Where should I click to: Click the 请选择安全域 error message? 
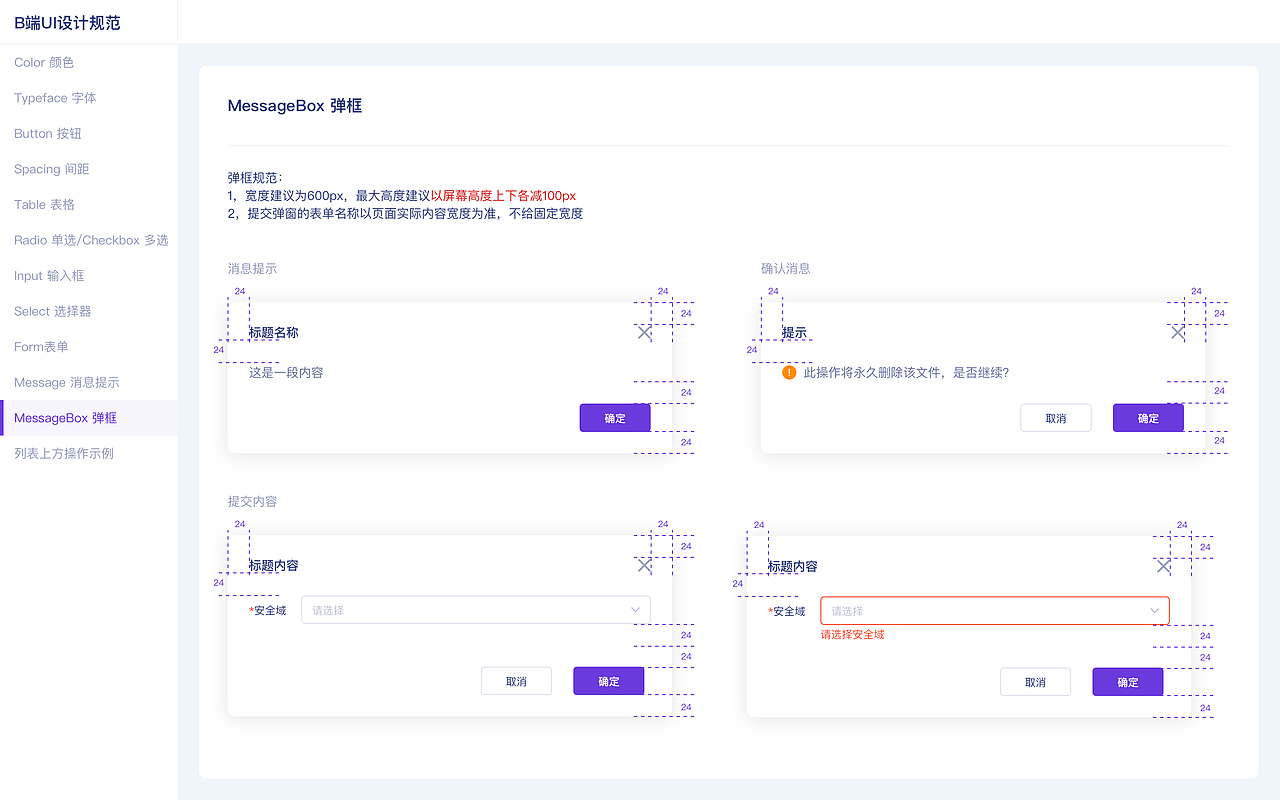pyautogui.click(x=852, y=634)
